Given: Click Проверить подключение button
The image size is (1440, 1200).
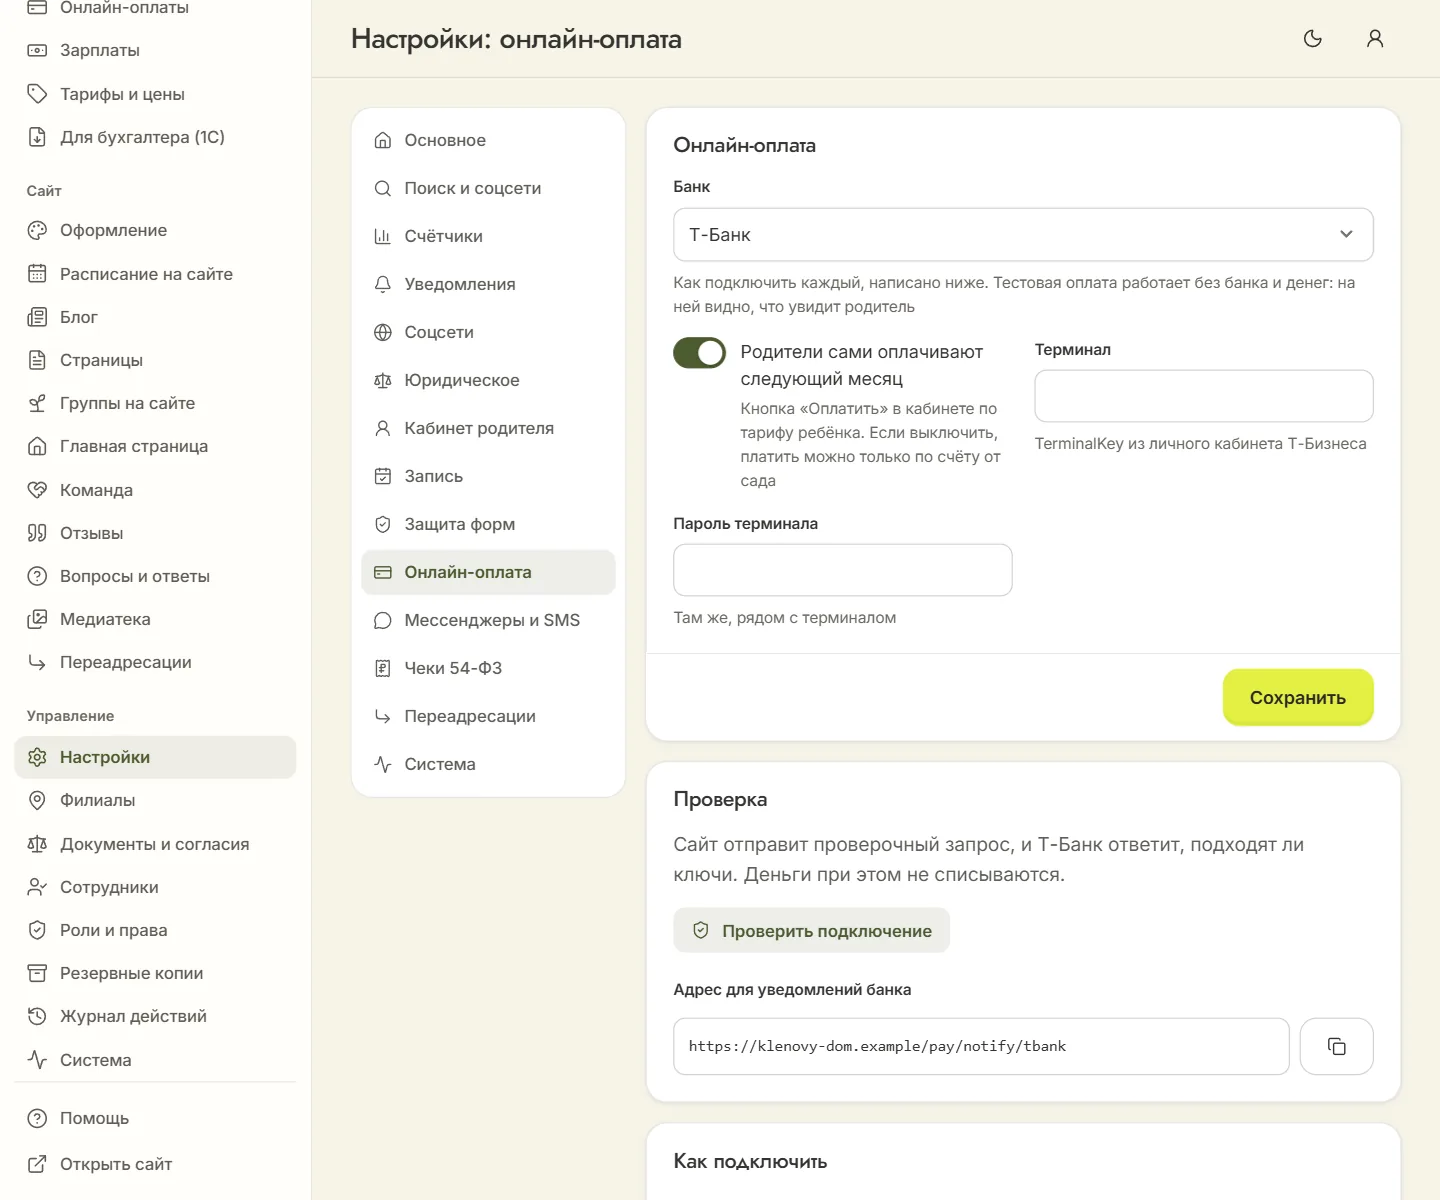Looking at the screenshot, I should point(811,930).
